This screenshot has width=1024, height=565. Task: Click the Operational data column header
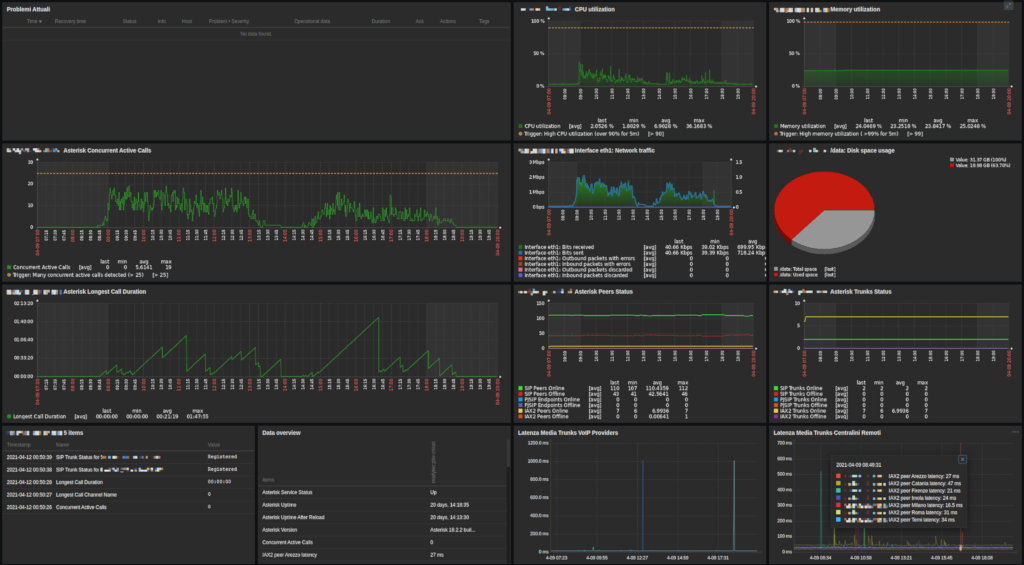(x=312, y=22)
